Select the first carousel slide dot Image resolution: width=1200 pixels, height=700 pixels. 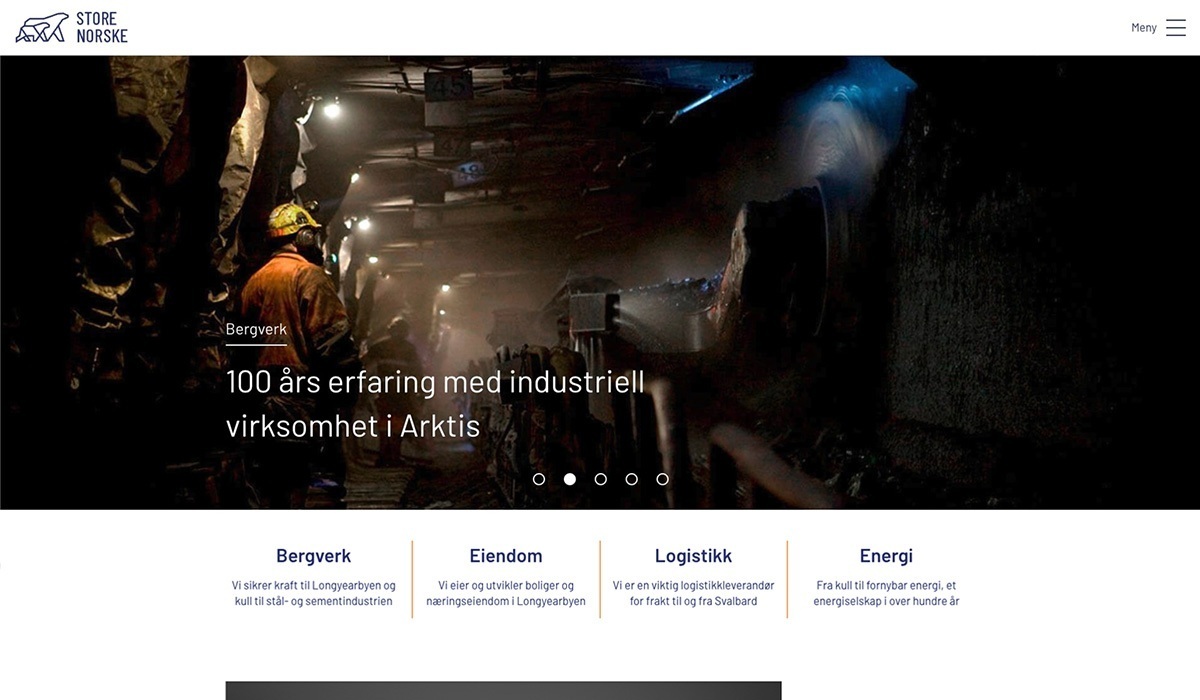click(539, 479)
